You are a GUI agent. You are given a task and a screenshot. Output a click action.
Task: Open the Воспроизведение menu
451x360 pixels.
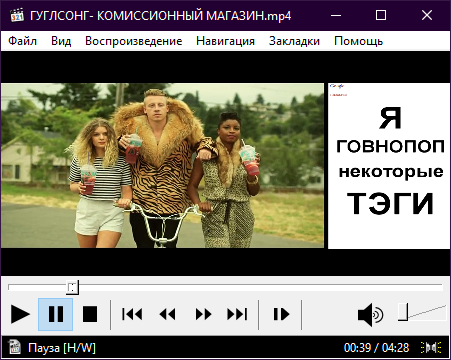coord(134,41)
